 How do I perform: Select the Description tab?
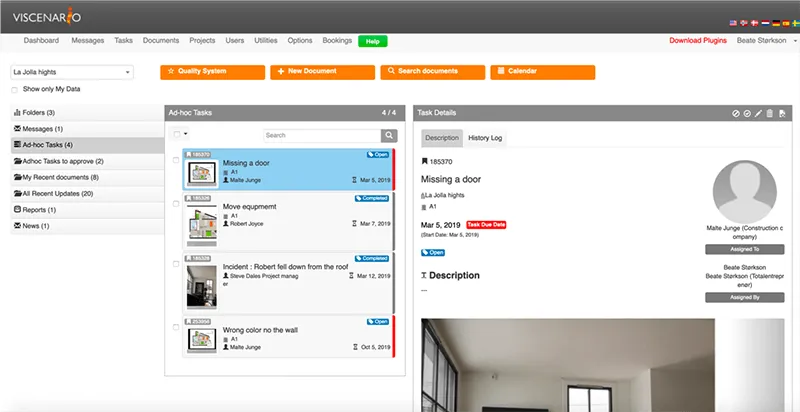[x=442, y=138]
